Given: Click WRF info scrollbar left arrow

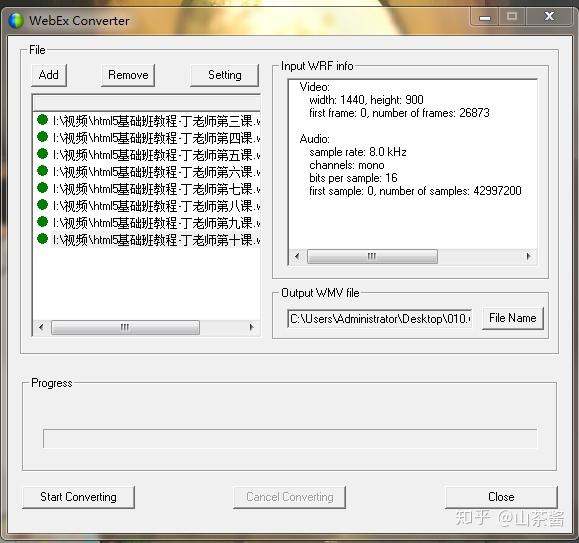Looking at the screenshot, I should (x=297, y=256).
